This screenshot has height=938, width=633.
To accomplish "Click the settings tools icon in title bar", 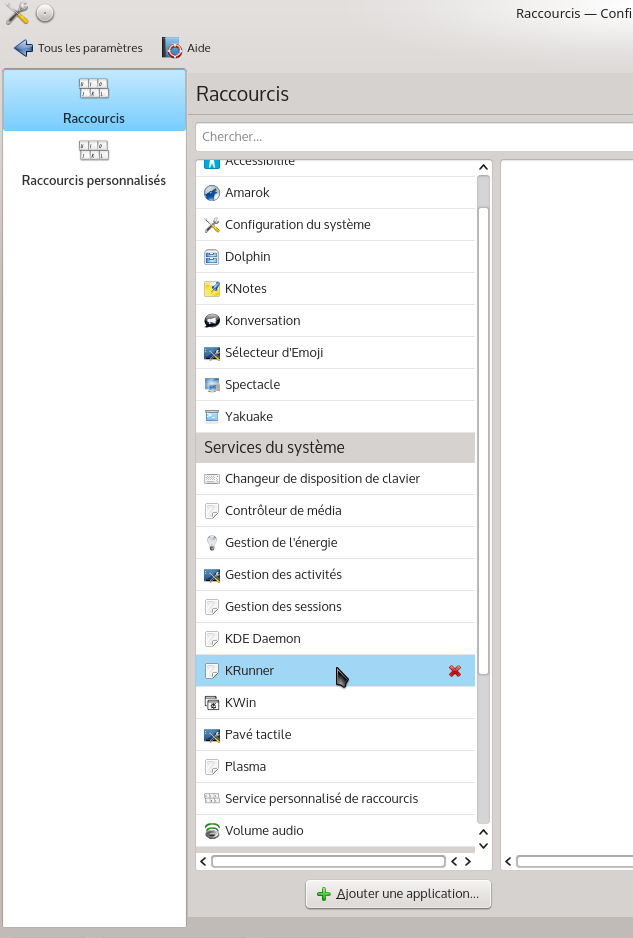I will [x=17, y=13].
